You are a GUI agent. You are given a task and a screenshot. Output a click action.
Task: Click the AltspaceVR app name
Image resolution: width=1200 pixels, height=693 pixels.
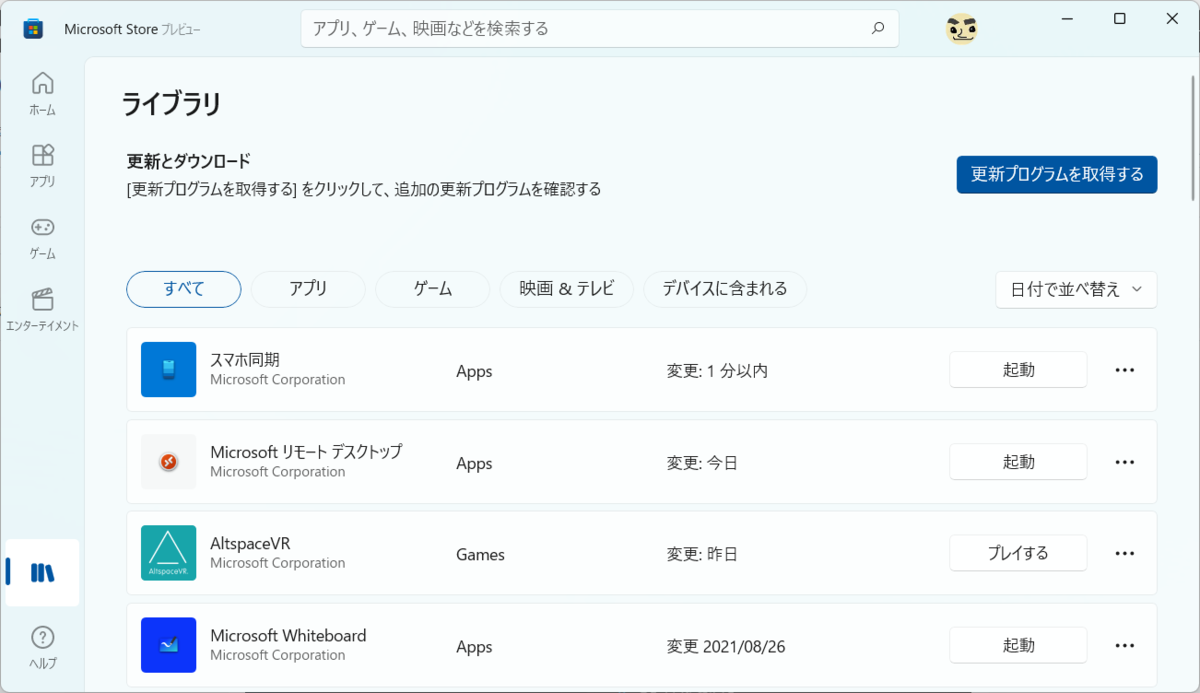click(250, 543)
